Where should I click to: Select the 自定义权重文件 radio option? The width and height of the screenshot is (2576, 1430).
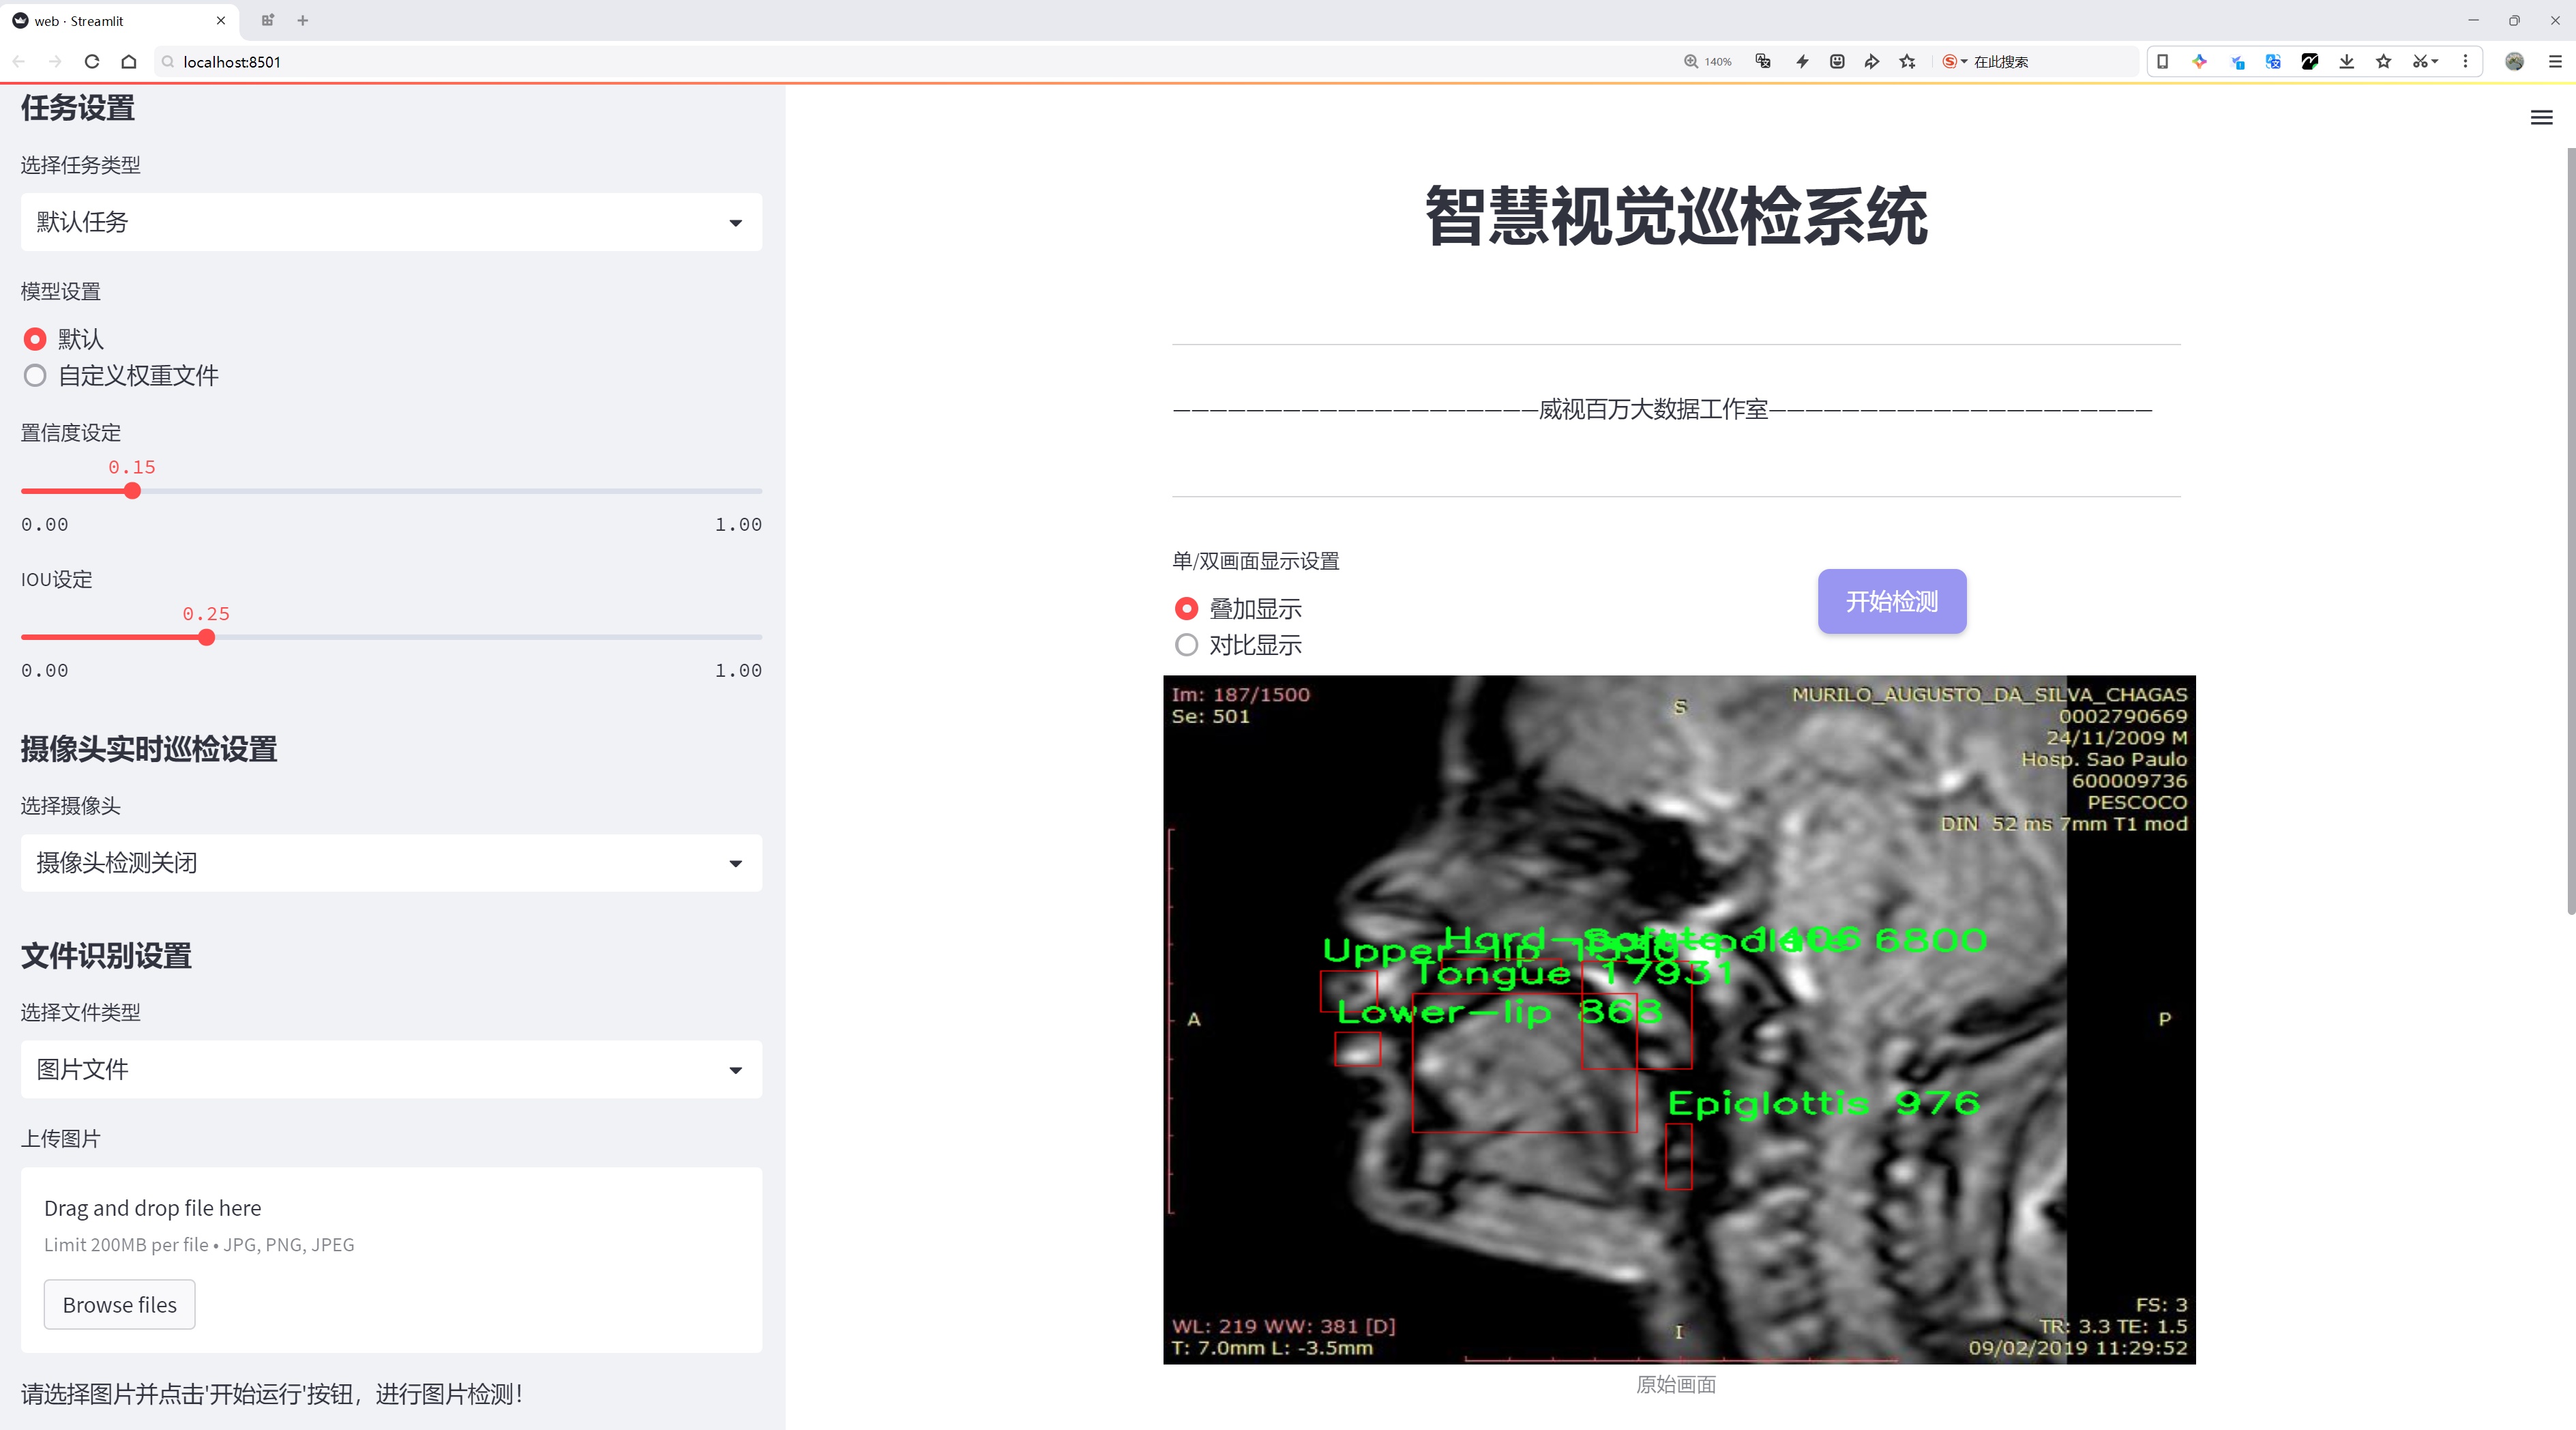(x=35, y=376)
